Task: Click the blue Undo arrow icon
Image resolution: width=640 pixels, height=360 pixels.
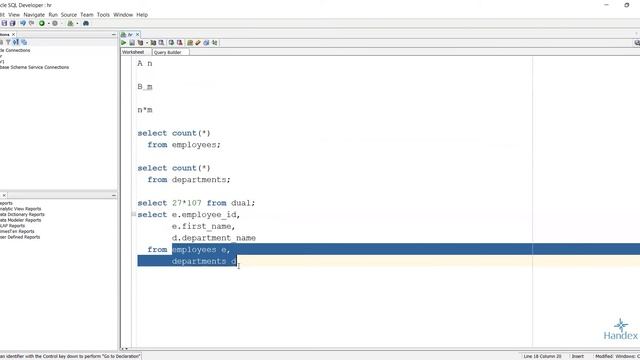Action: (23, 23)
